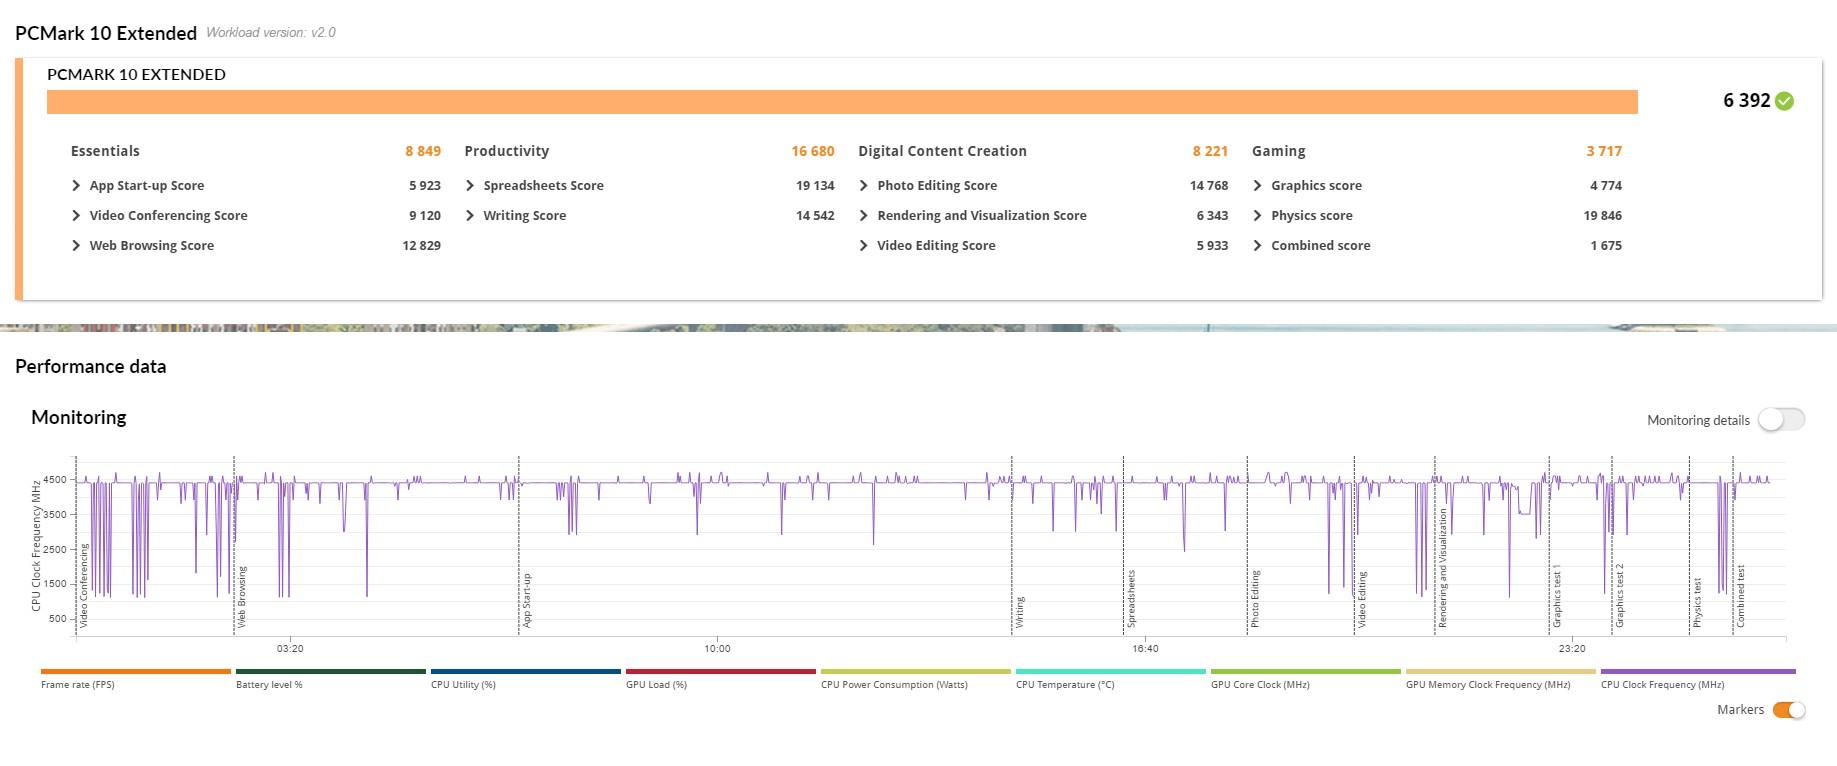This screenshot has height=766, width=1837.
Task: Click the Physics score value 19 846
Action: coord(1603,216)
